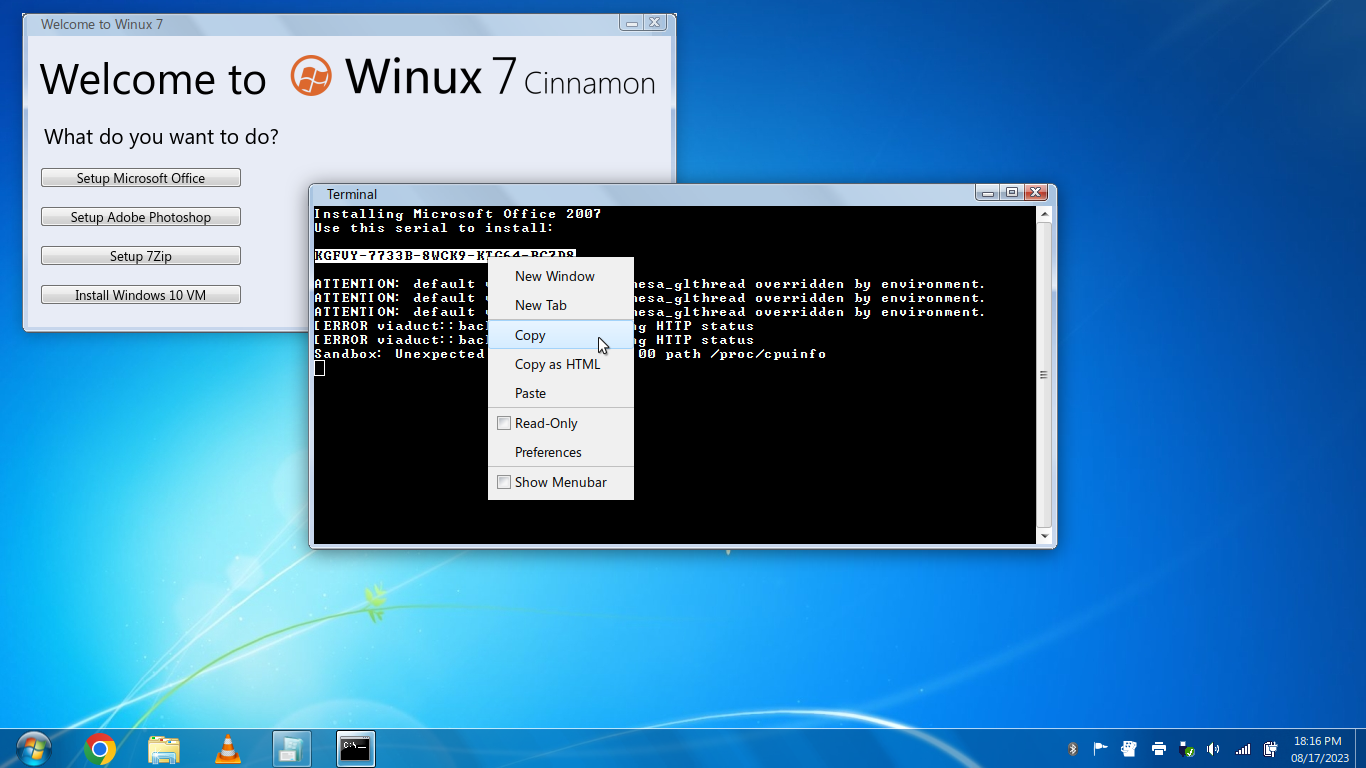
Task: Click the Terminal window title bar text
Action: tap(352, 194)
